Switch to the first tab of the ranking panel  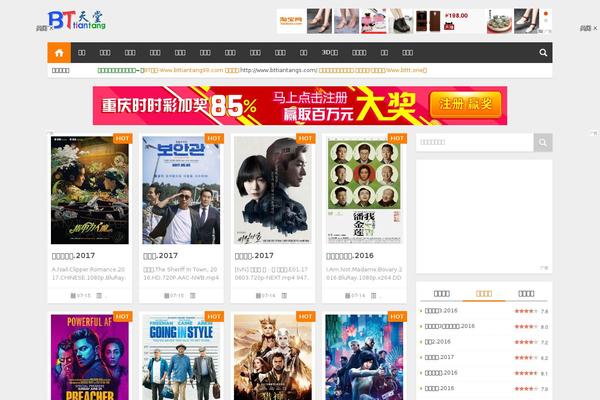coord(442,294)
